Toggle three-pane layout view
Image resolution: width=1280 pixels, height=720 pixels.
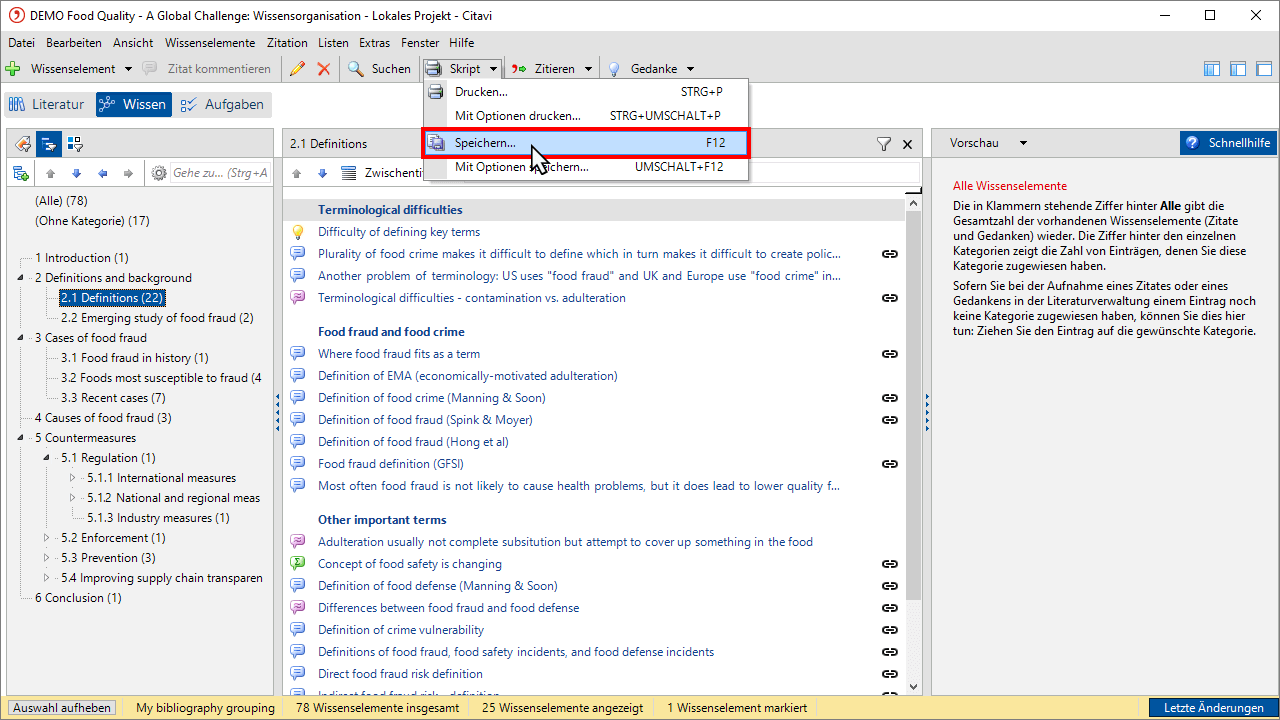tap(1212, 69)
